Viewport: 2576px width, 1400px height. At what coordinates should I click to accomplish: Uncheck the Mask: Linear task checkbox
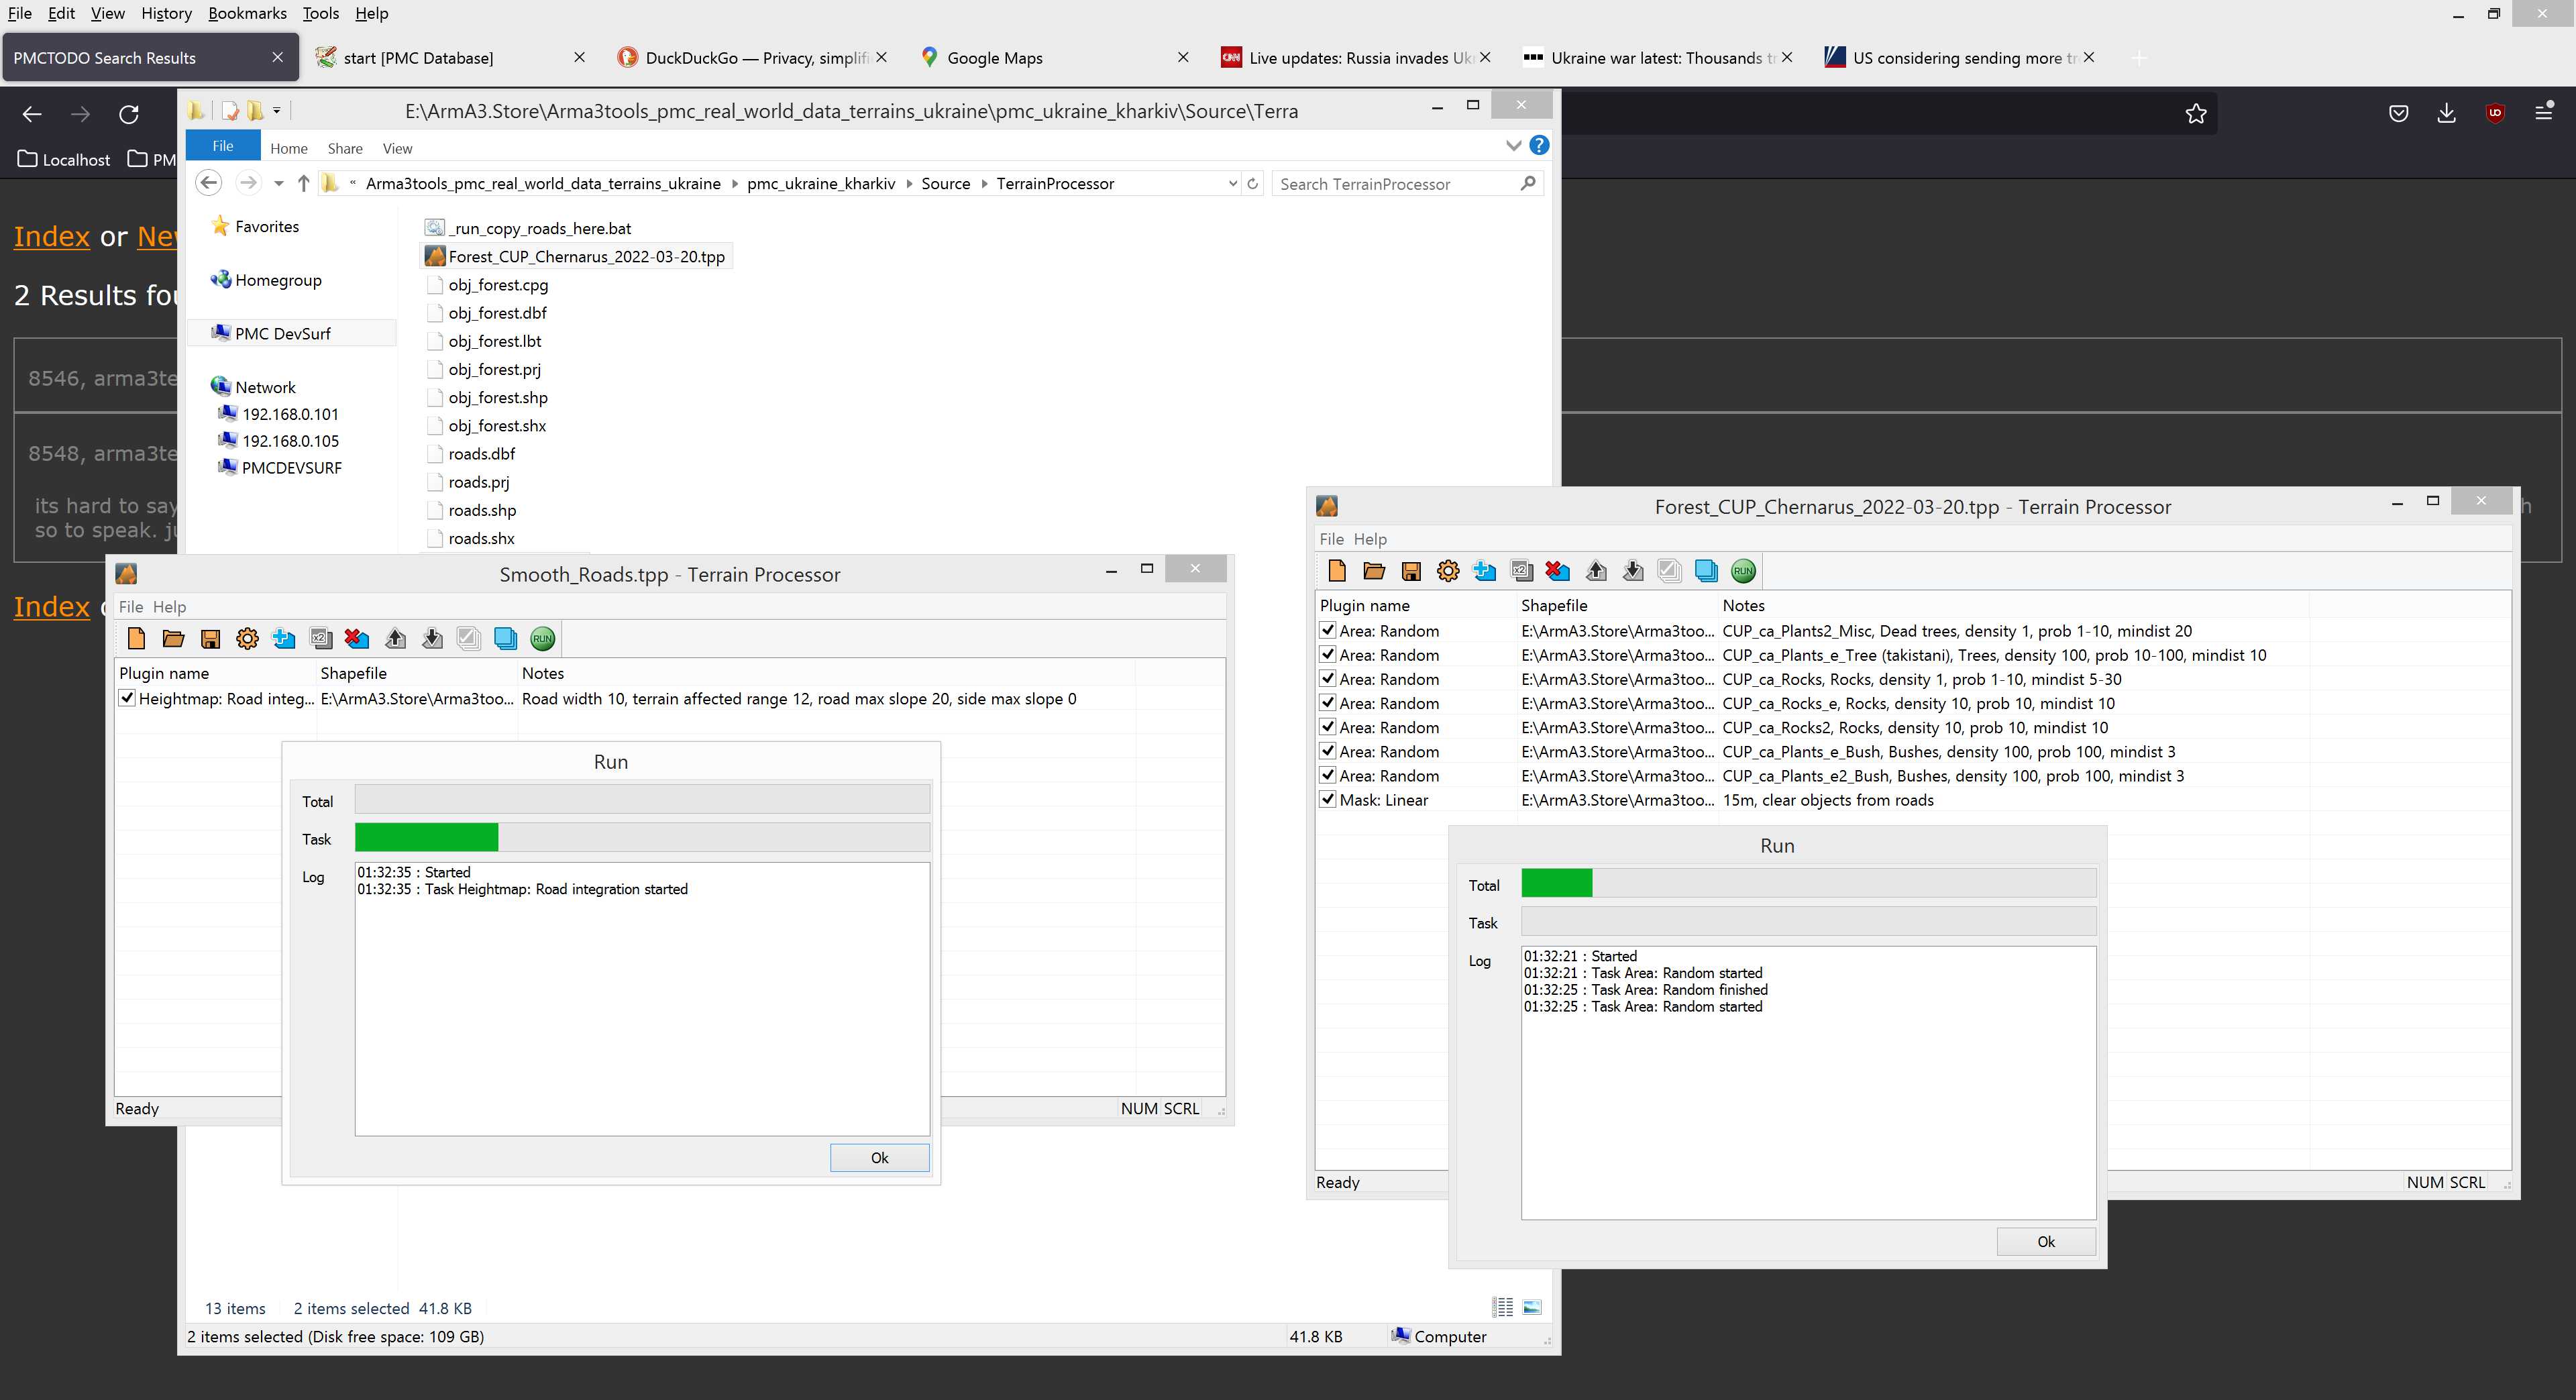[x=1328, y=799]
